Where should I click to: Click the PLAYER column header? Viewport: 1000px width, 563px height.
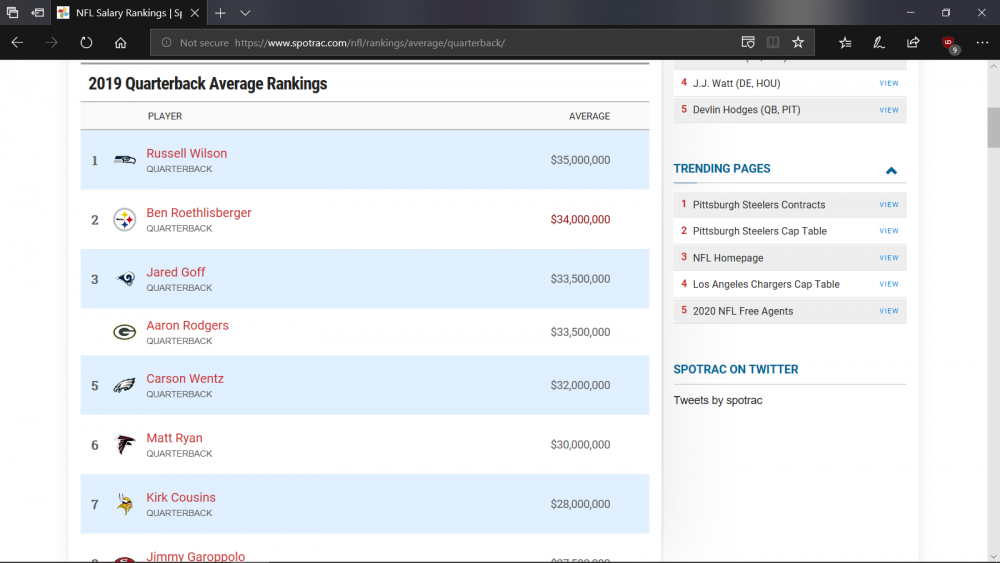click(x=165, y=116)
